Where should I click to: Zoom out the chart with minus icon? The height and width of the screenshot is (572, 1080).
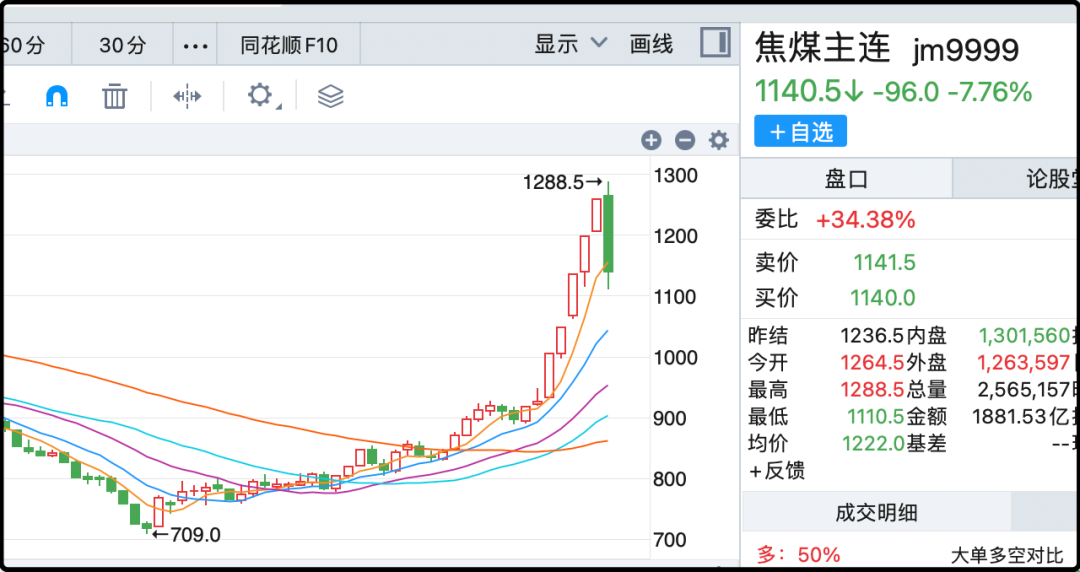[685, 141]
